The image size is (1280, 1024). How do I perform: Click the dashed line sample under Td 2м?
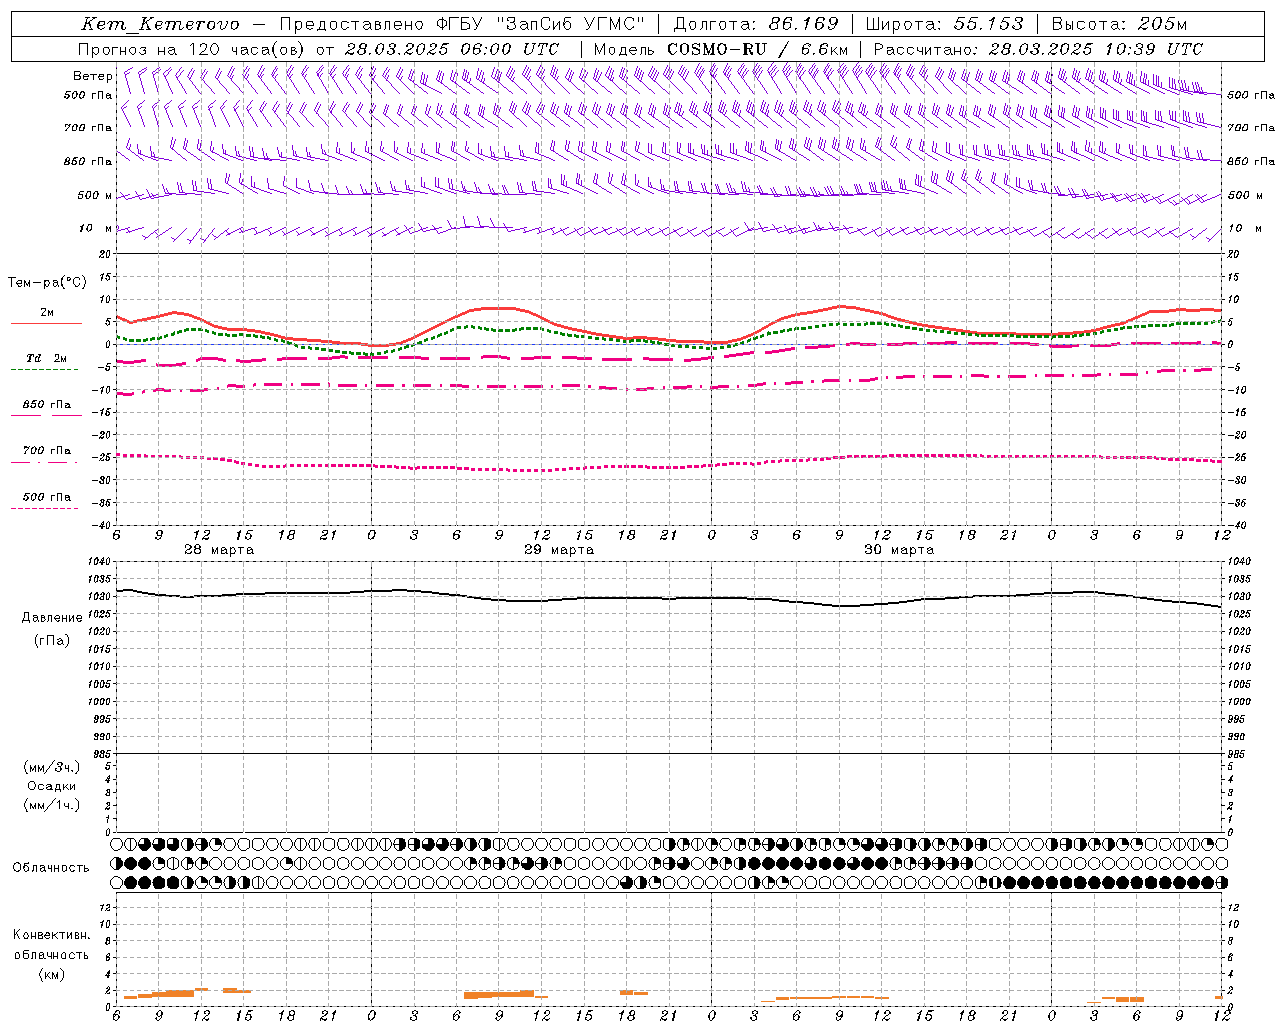(44, 369)
